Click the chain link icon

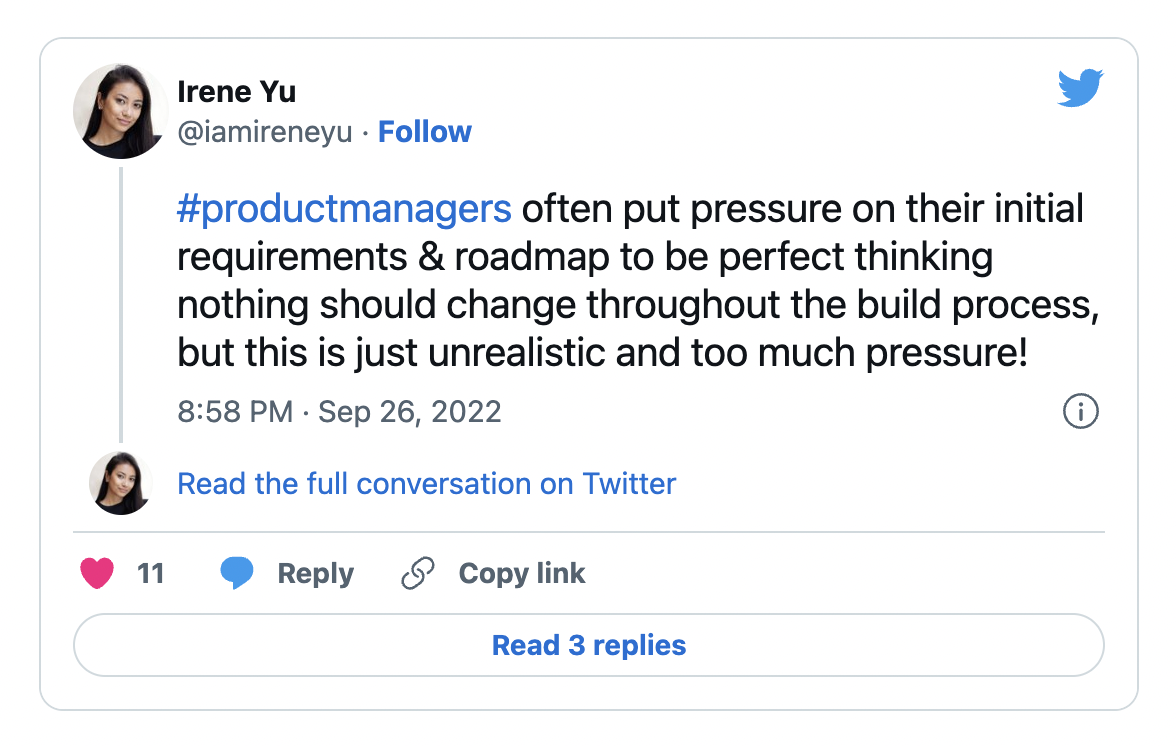pos(418,574)
